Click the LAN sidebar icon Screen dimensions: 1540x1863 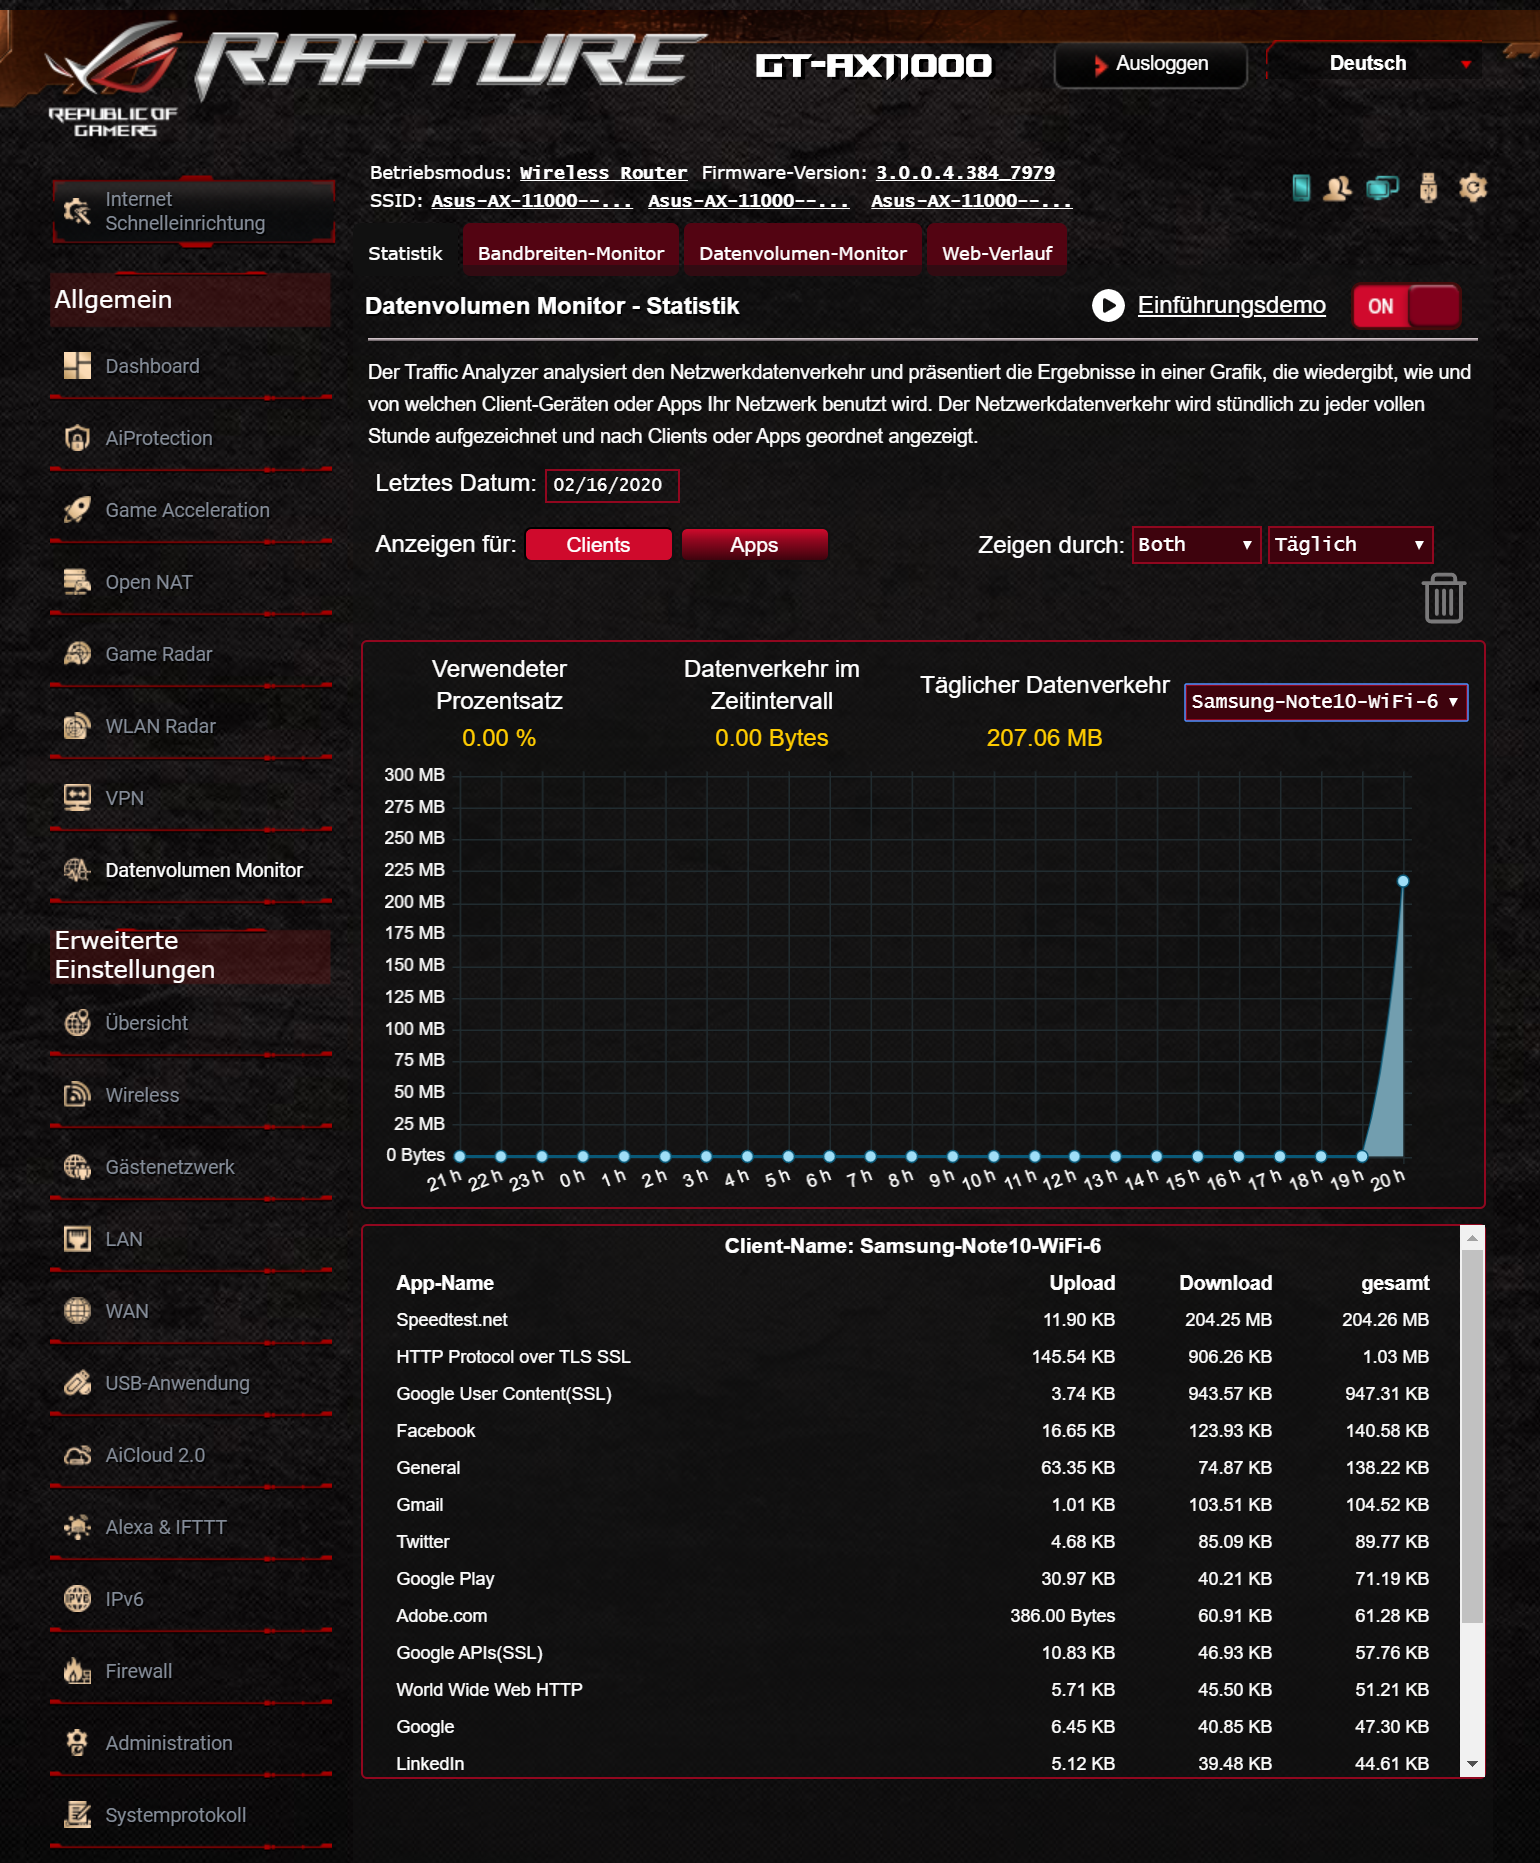click(x=77, y=1239)
